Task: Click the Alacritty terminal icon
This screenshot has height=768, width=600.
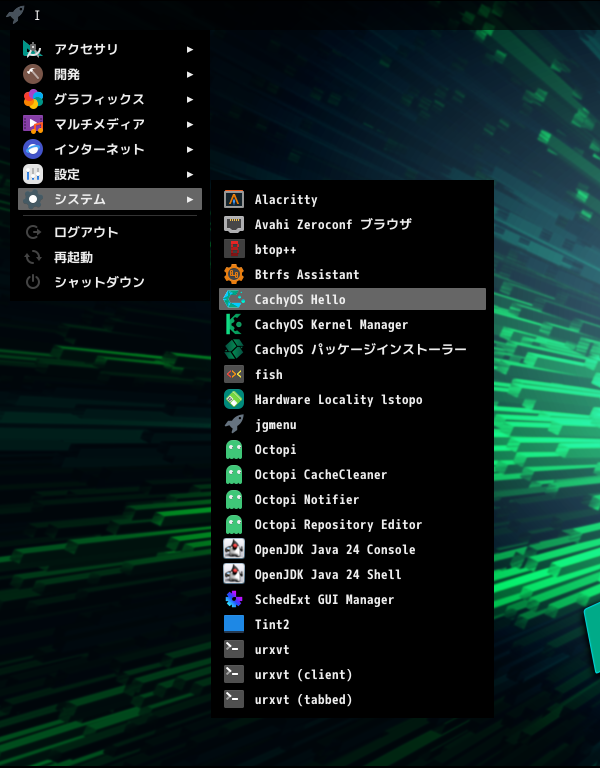Action: point(234,199)
